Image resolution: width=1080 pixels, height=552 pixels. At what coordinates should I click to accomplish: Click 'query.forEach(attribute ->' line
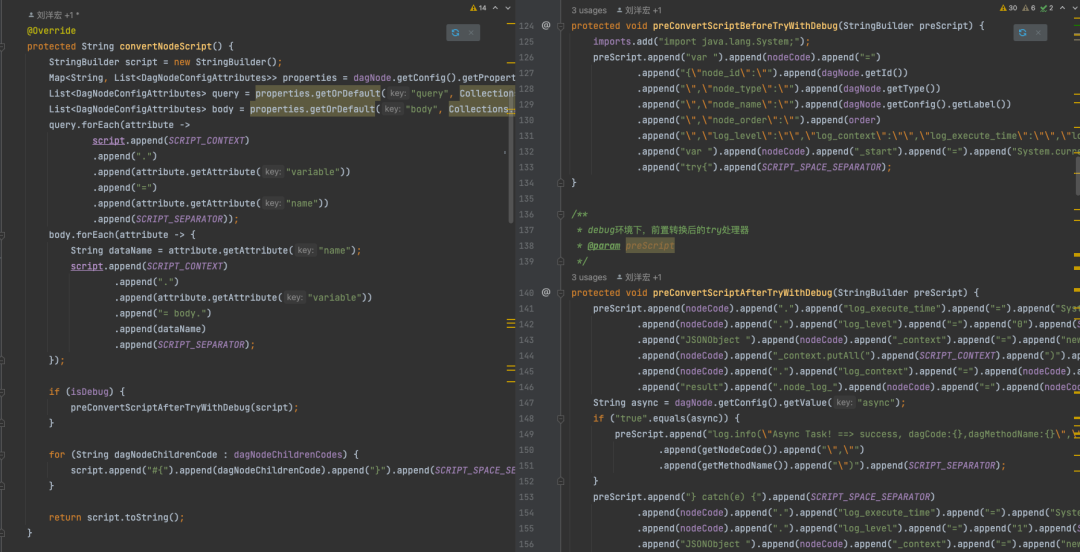[x=120, y=125]
